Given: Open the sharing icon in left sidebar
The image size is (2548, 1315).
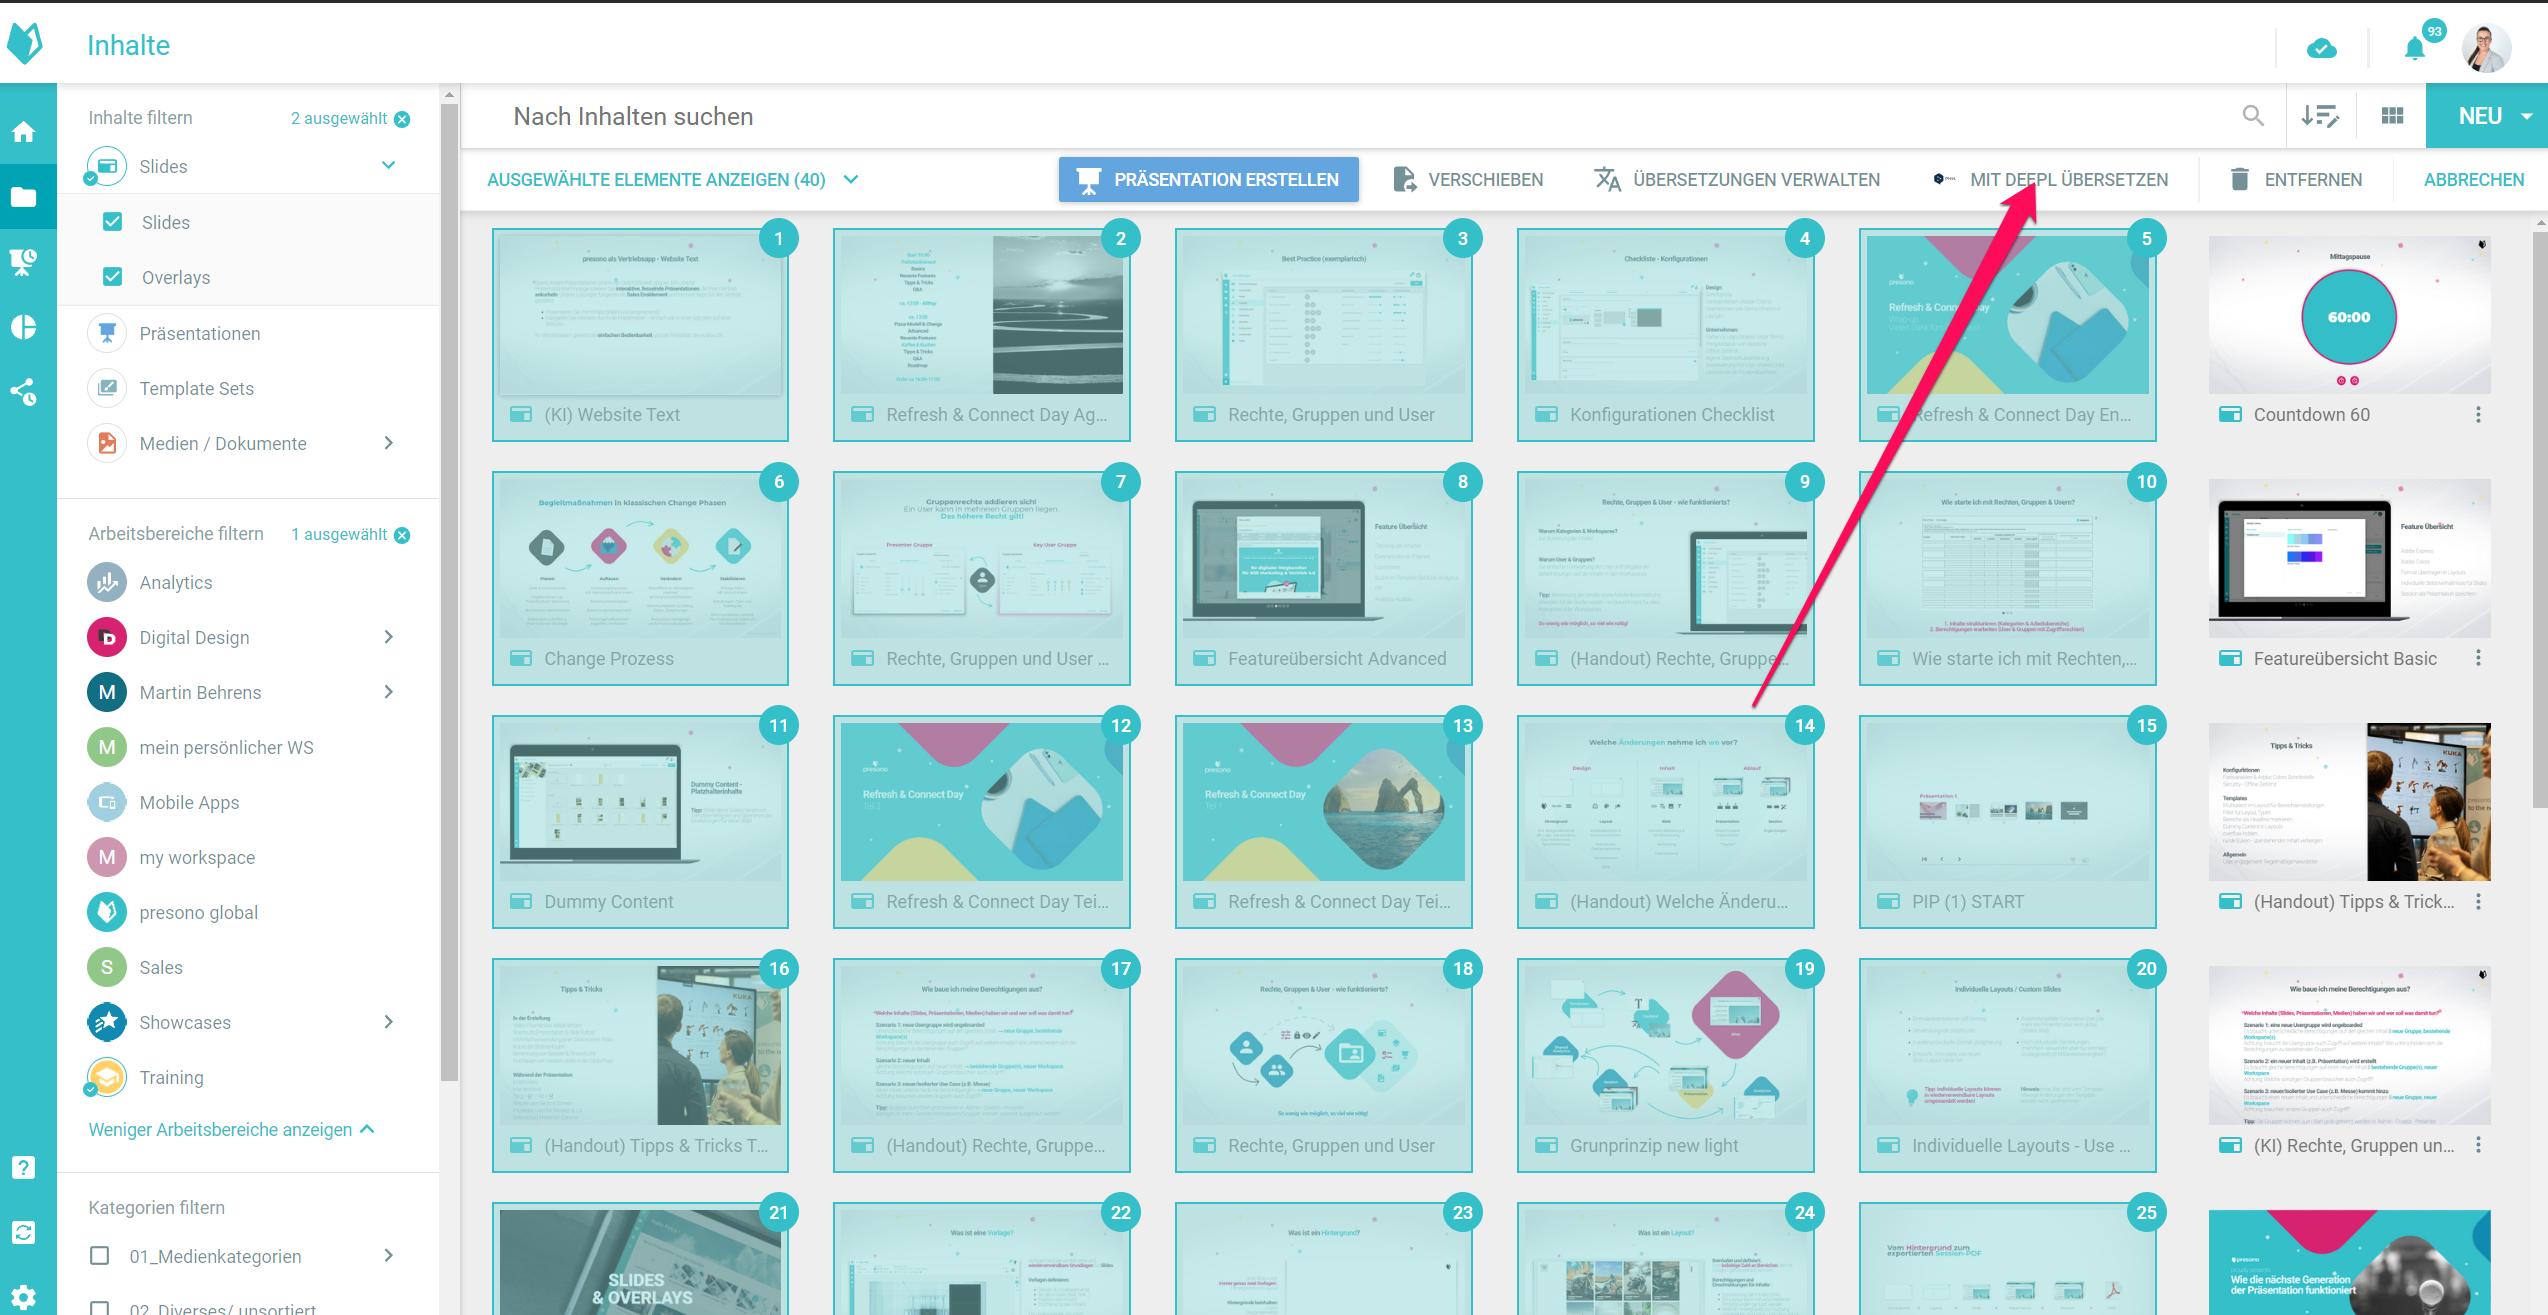Looking at the screenshot, I should pyautogui.click(x=24, y=392).
